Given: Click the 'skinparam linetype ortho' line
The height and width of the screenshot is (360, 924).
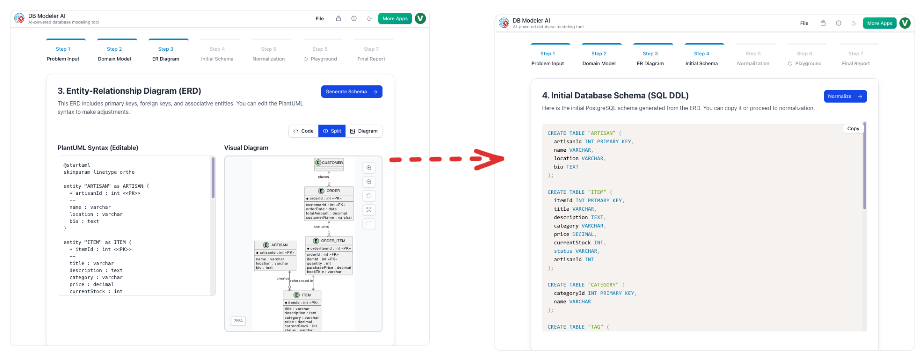Looking at the screenshot, I should tap(99, 172).
